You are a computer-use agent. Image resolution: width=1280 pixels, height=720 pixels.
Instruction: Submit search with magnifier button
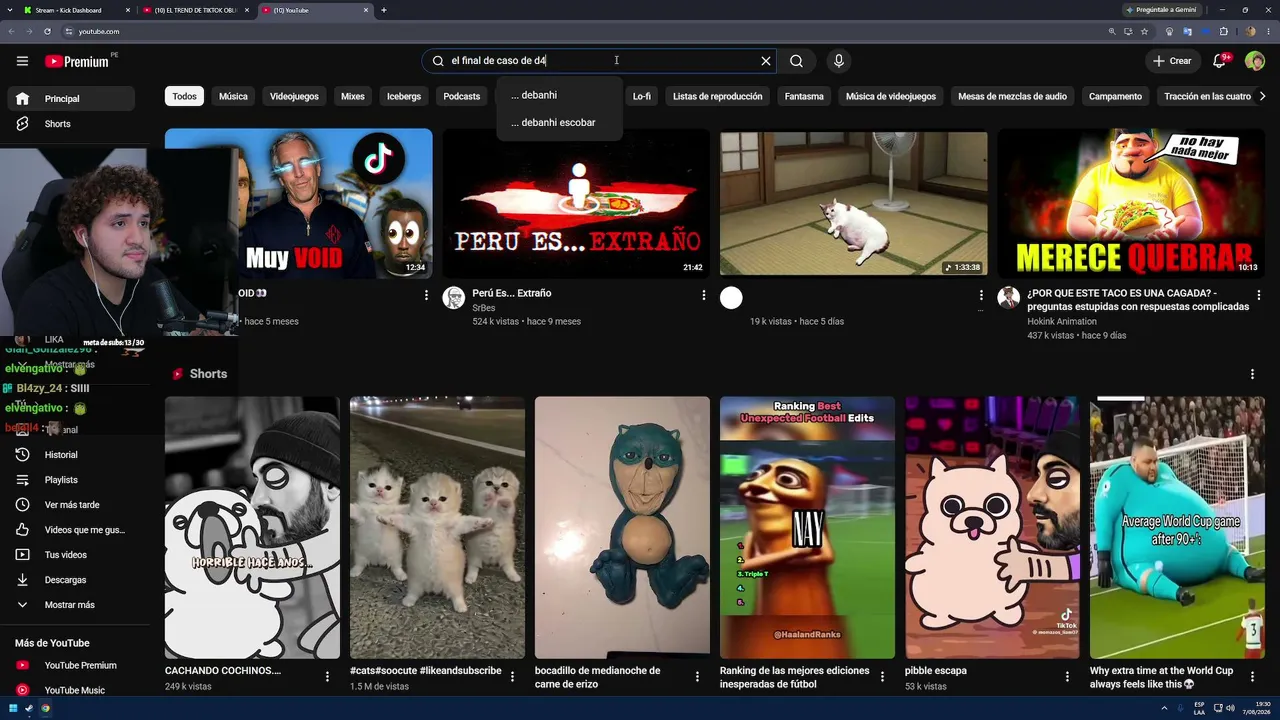[796, 61]
